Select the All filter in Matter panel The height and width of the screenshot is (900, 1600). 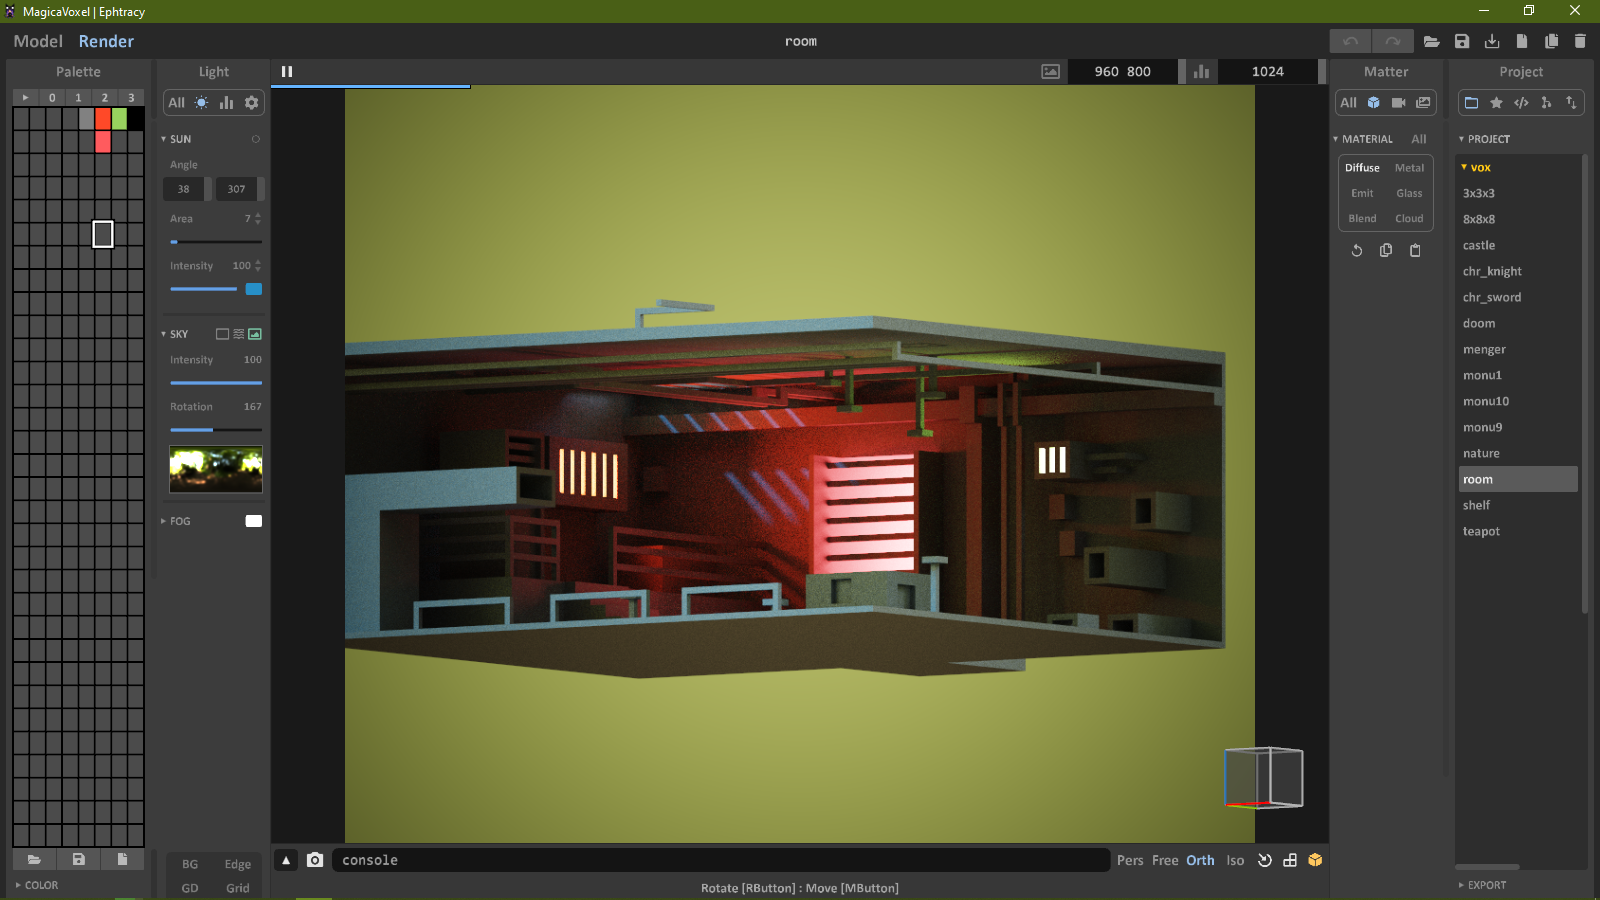[1349, 102]
